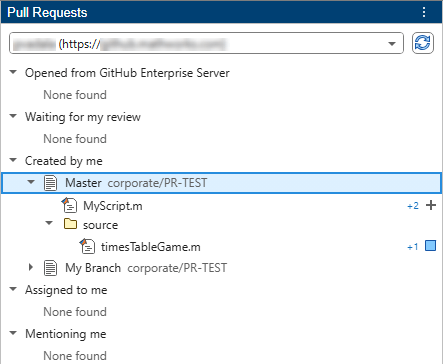The height and width of the screenshot is (364, 443).
Task: Collapse the 'Assigned to me' section
Action: 13,289
